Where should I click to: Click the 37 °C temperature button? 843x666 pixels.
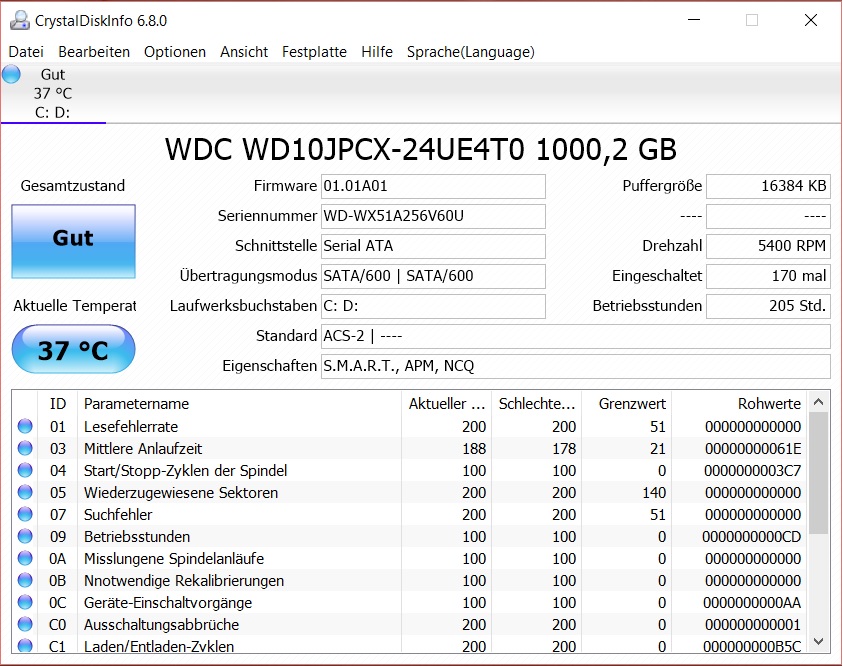point(73,349)
